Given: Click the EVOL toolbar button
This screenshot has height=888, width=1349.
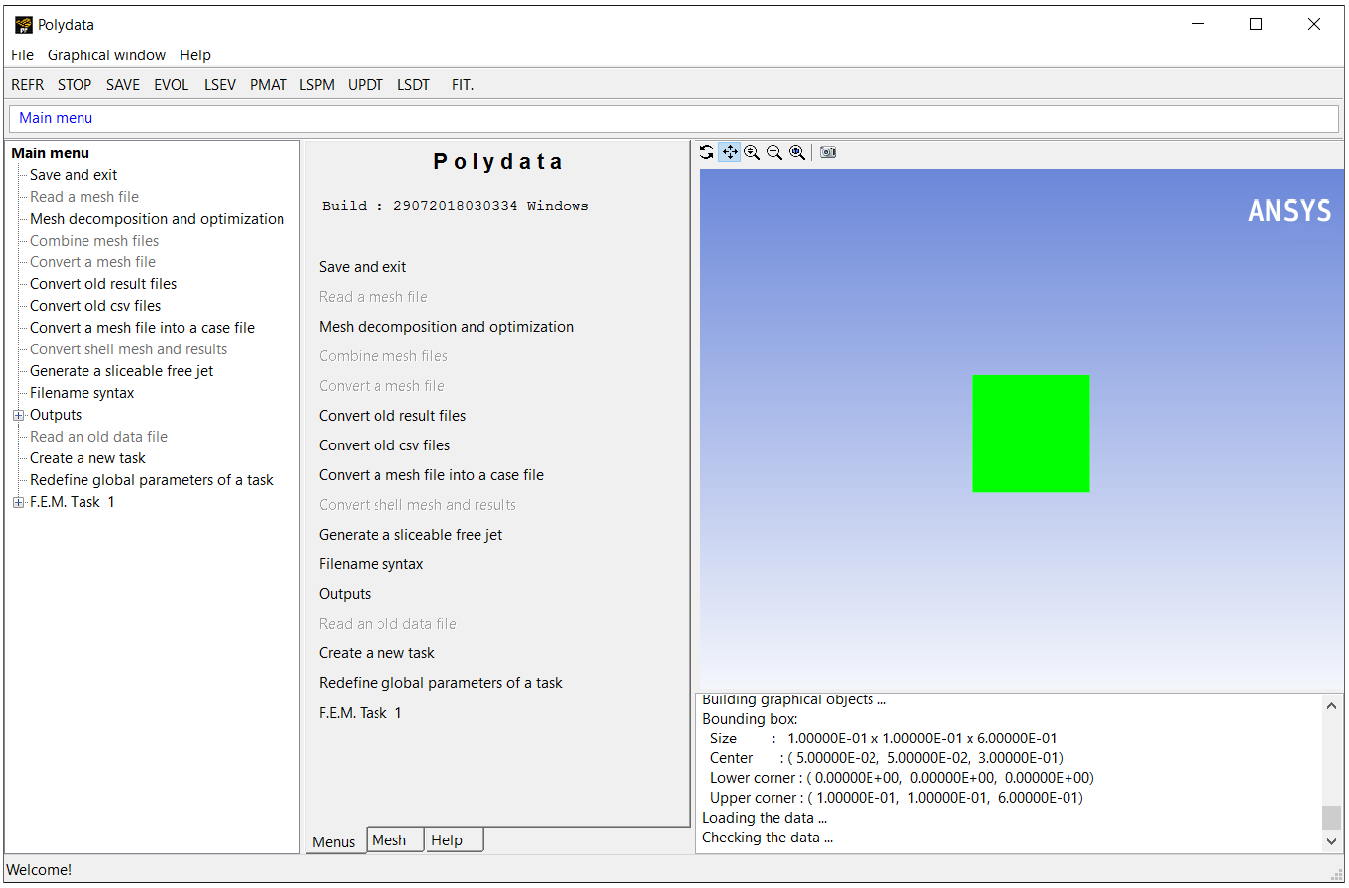Looking at the screenshot, I should click(171, 85).
